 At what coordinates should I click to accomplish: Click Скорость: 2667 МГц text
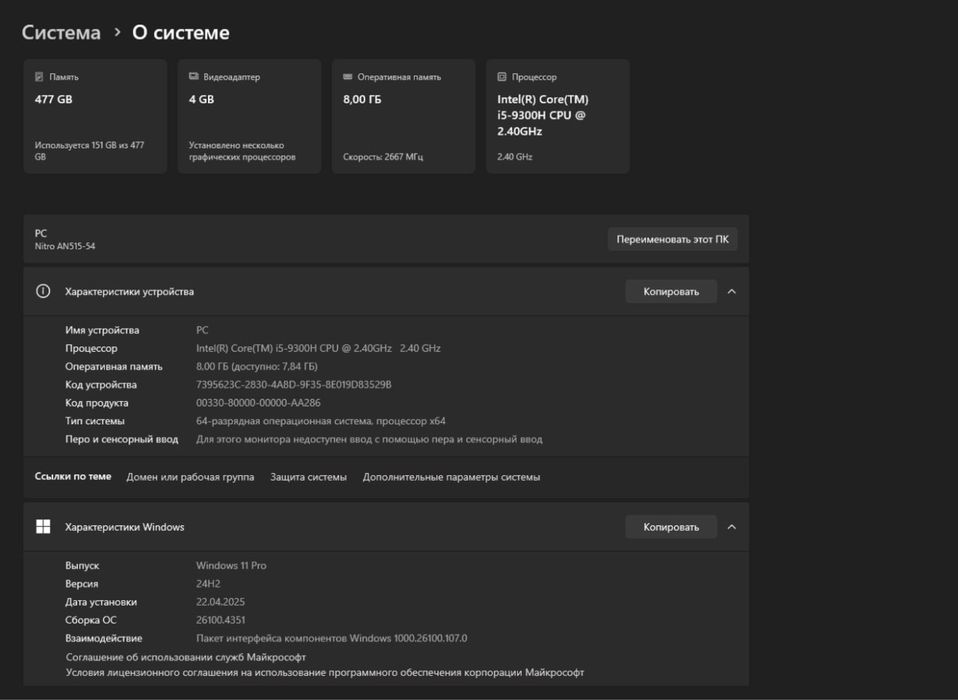click(x=383, y=157)
